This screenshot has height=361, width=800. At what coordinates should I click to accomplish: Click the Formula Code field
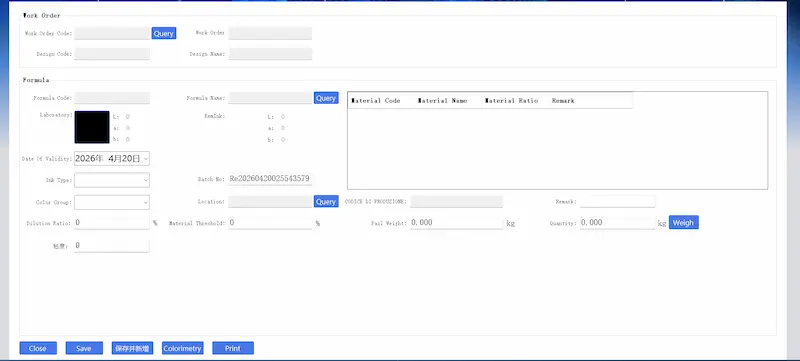112,98
